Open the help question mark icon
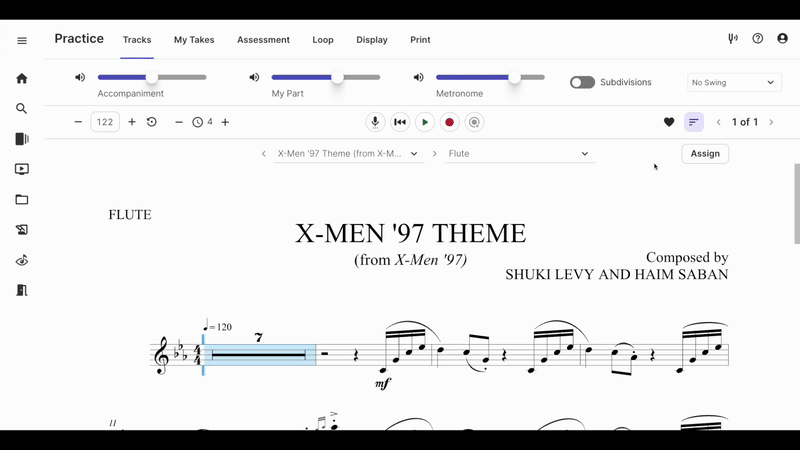 click(758, 39)
